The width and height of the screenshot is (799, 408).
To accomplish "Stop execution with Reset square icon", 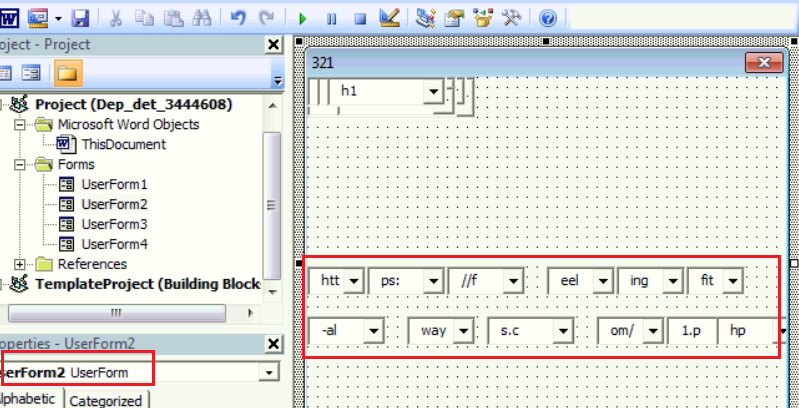I will click(x=360, y=19).
